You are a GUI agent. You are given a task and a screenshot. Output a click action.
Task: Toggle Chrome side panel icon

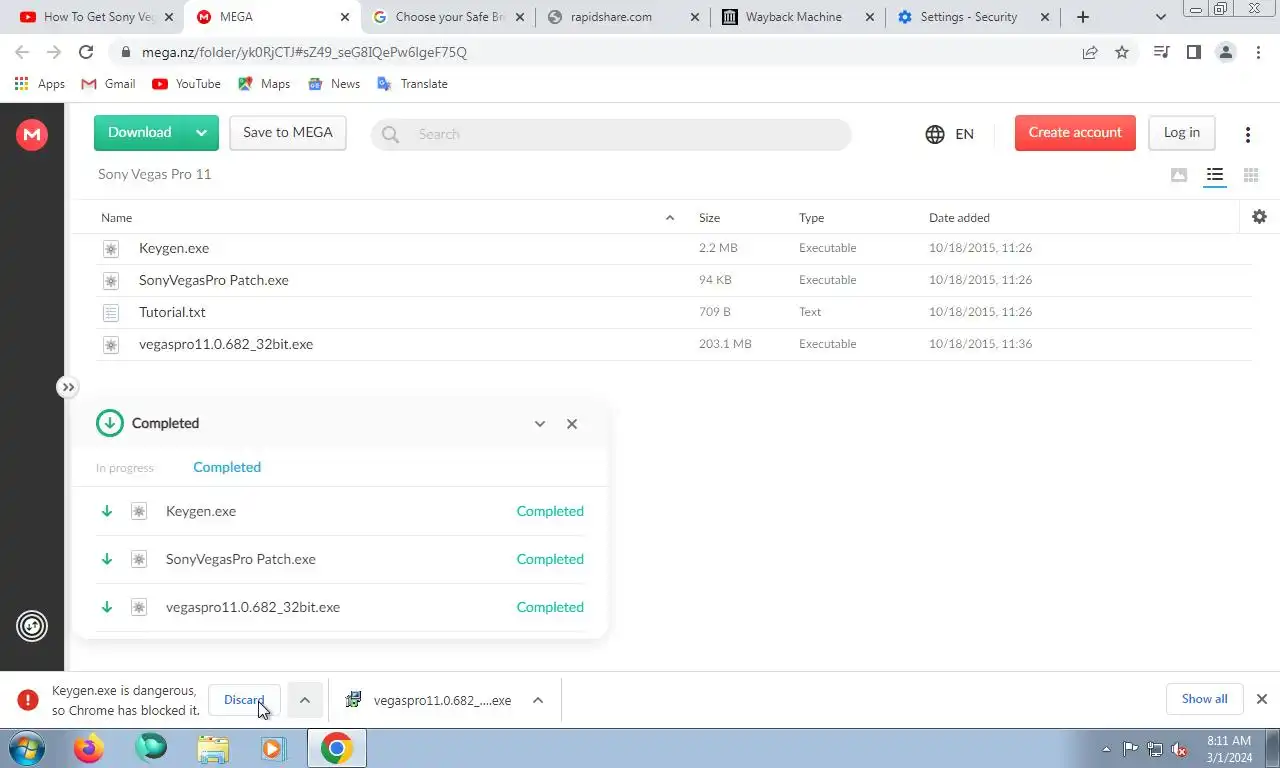(1193, 52)
